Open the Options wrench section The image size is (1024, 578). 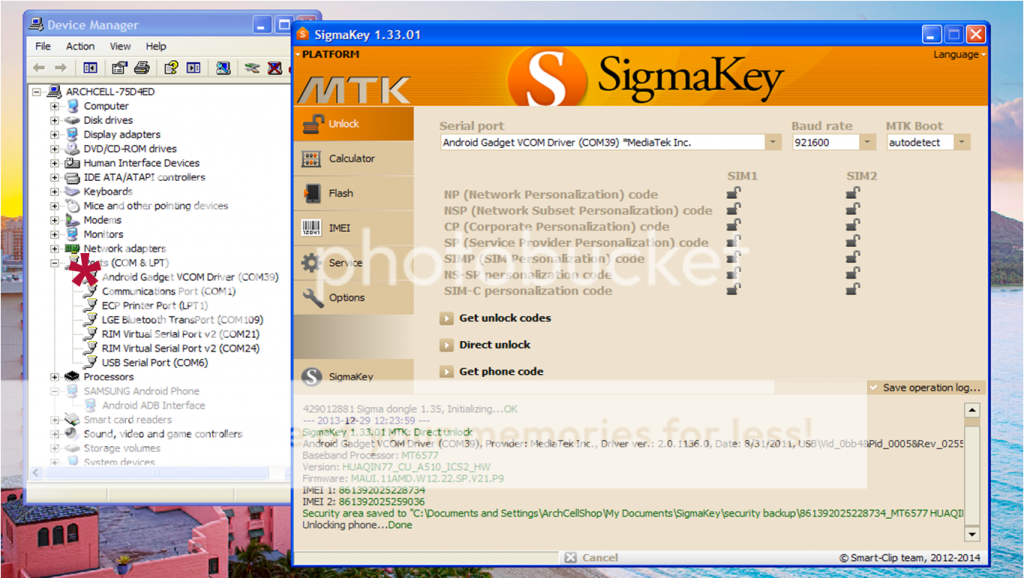[x=312, y=297]
